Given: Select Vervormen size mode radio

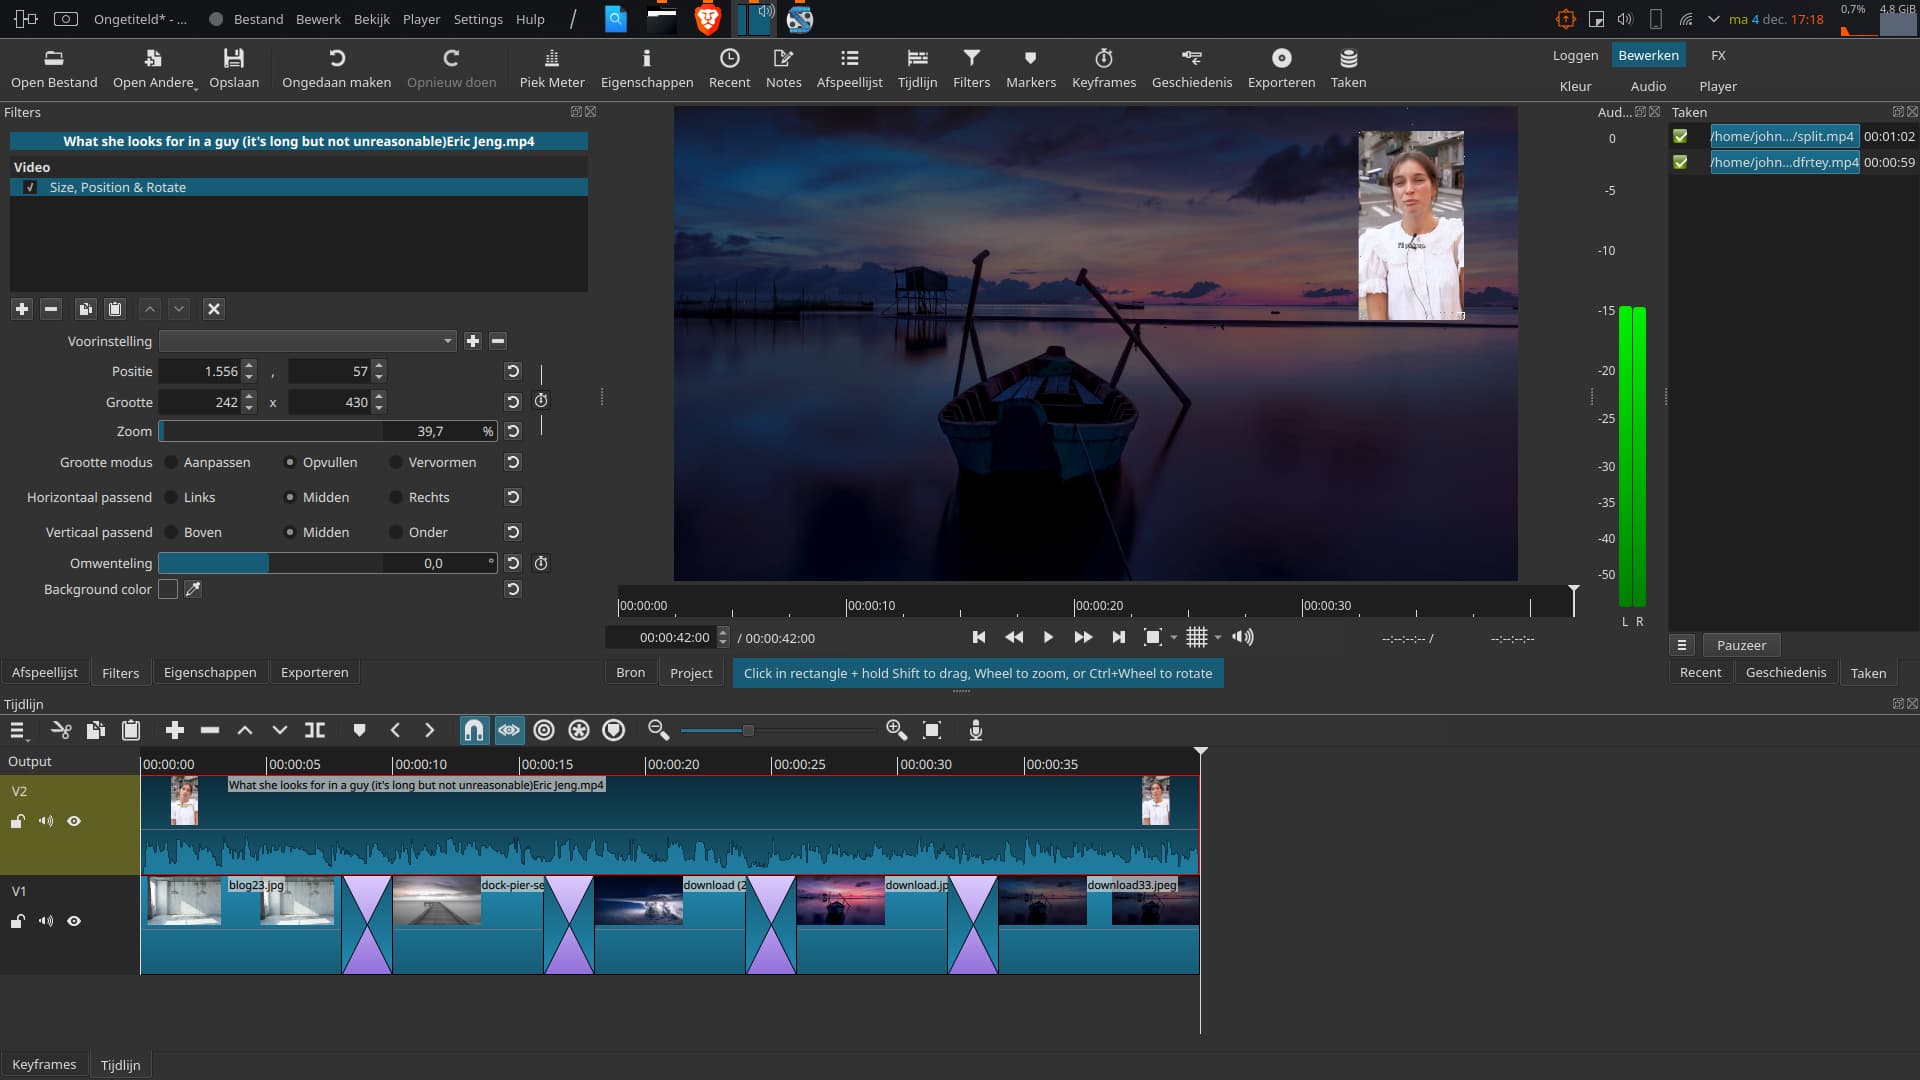Looking at the screenshot, I should tap(396, 463).
